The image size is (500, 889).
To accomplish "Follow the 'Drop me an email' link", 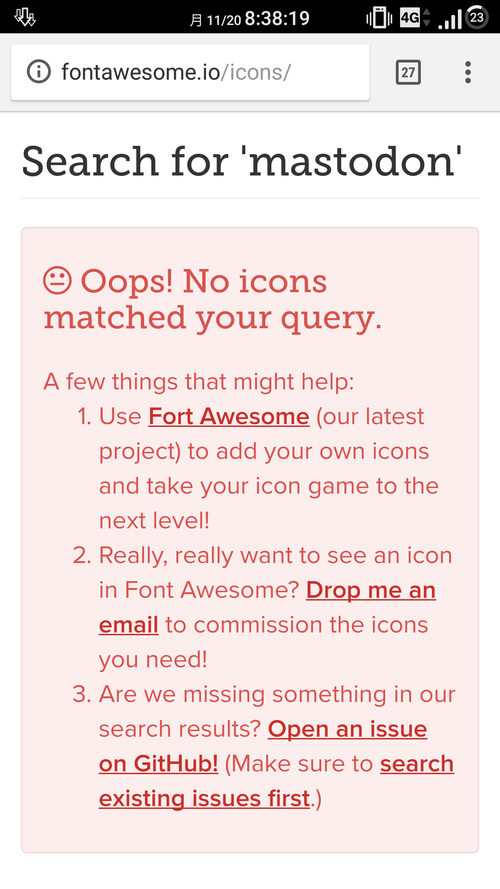I will coord(268,608).
